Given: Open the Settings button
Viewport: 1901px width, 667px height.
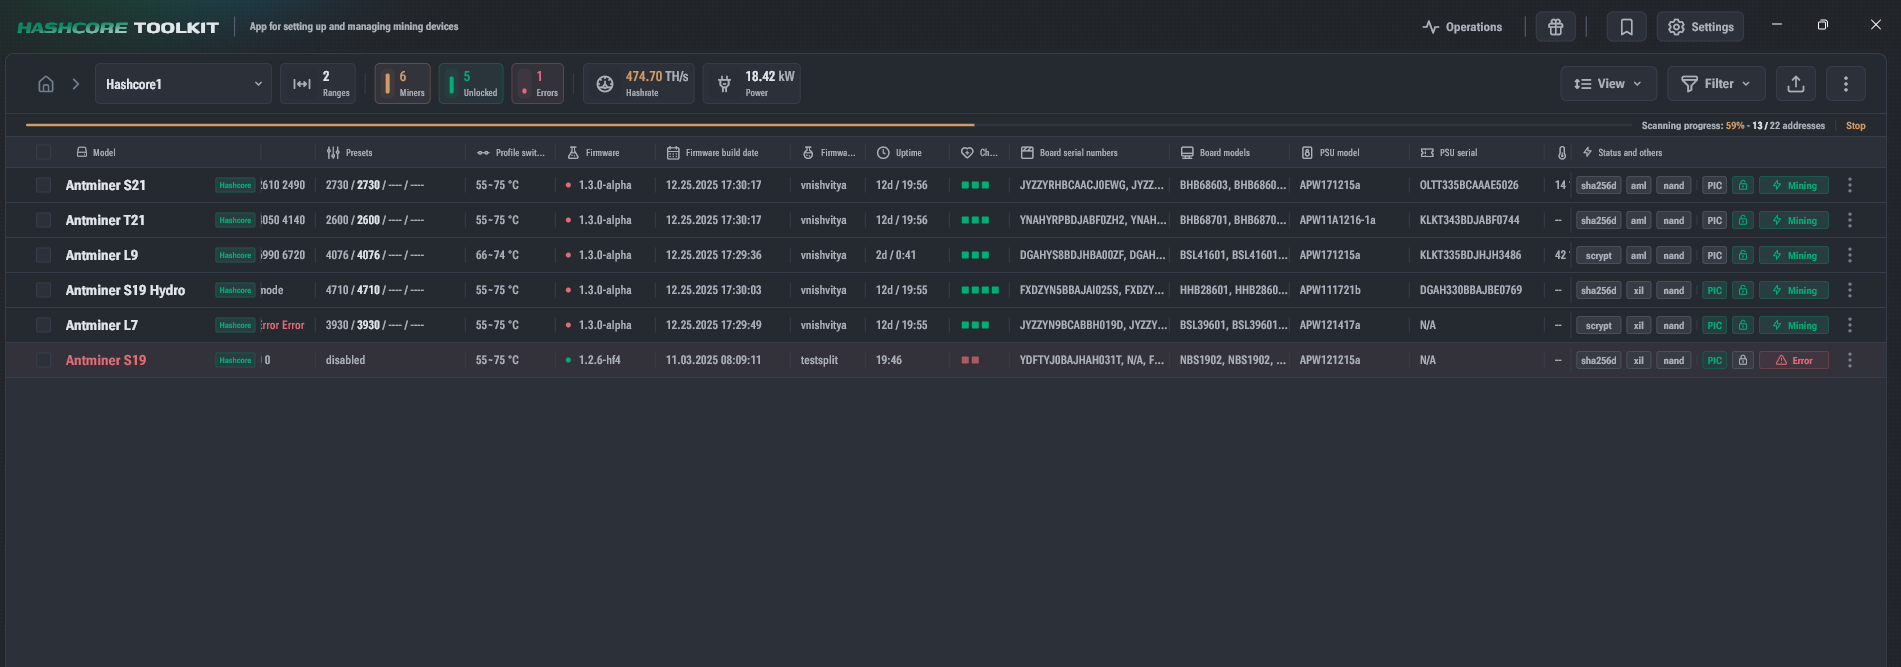Looking at the screenshot, I should pyautogui.click(x=1700, y=27).
